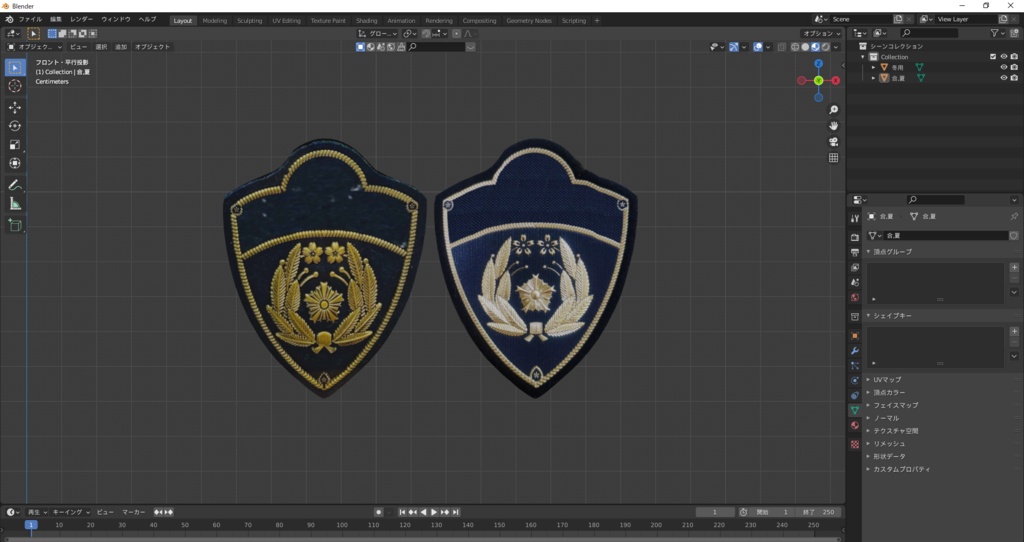
Task: Select the Select Box tool in toolbar
Action: (x=15, y=67)
